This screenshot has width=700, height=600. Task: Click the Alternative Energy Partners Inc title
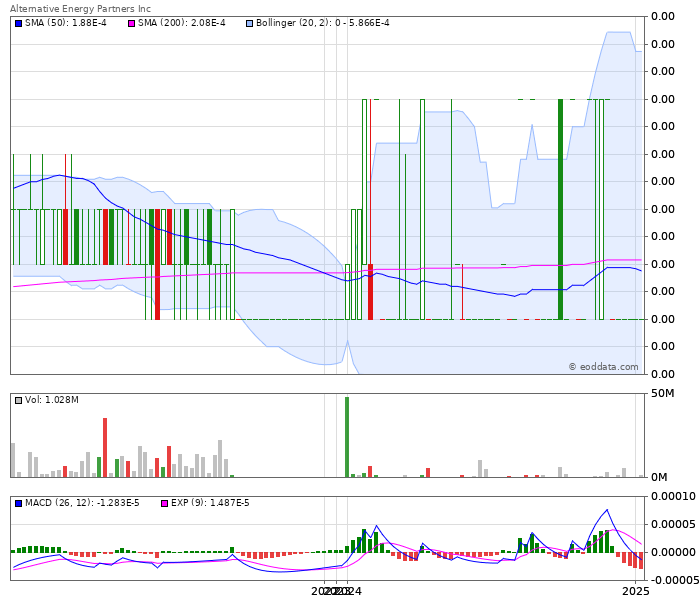[x=80, y=9]
